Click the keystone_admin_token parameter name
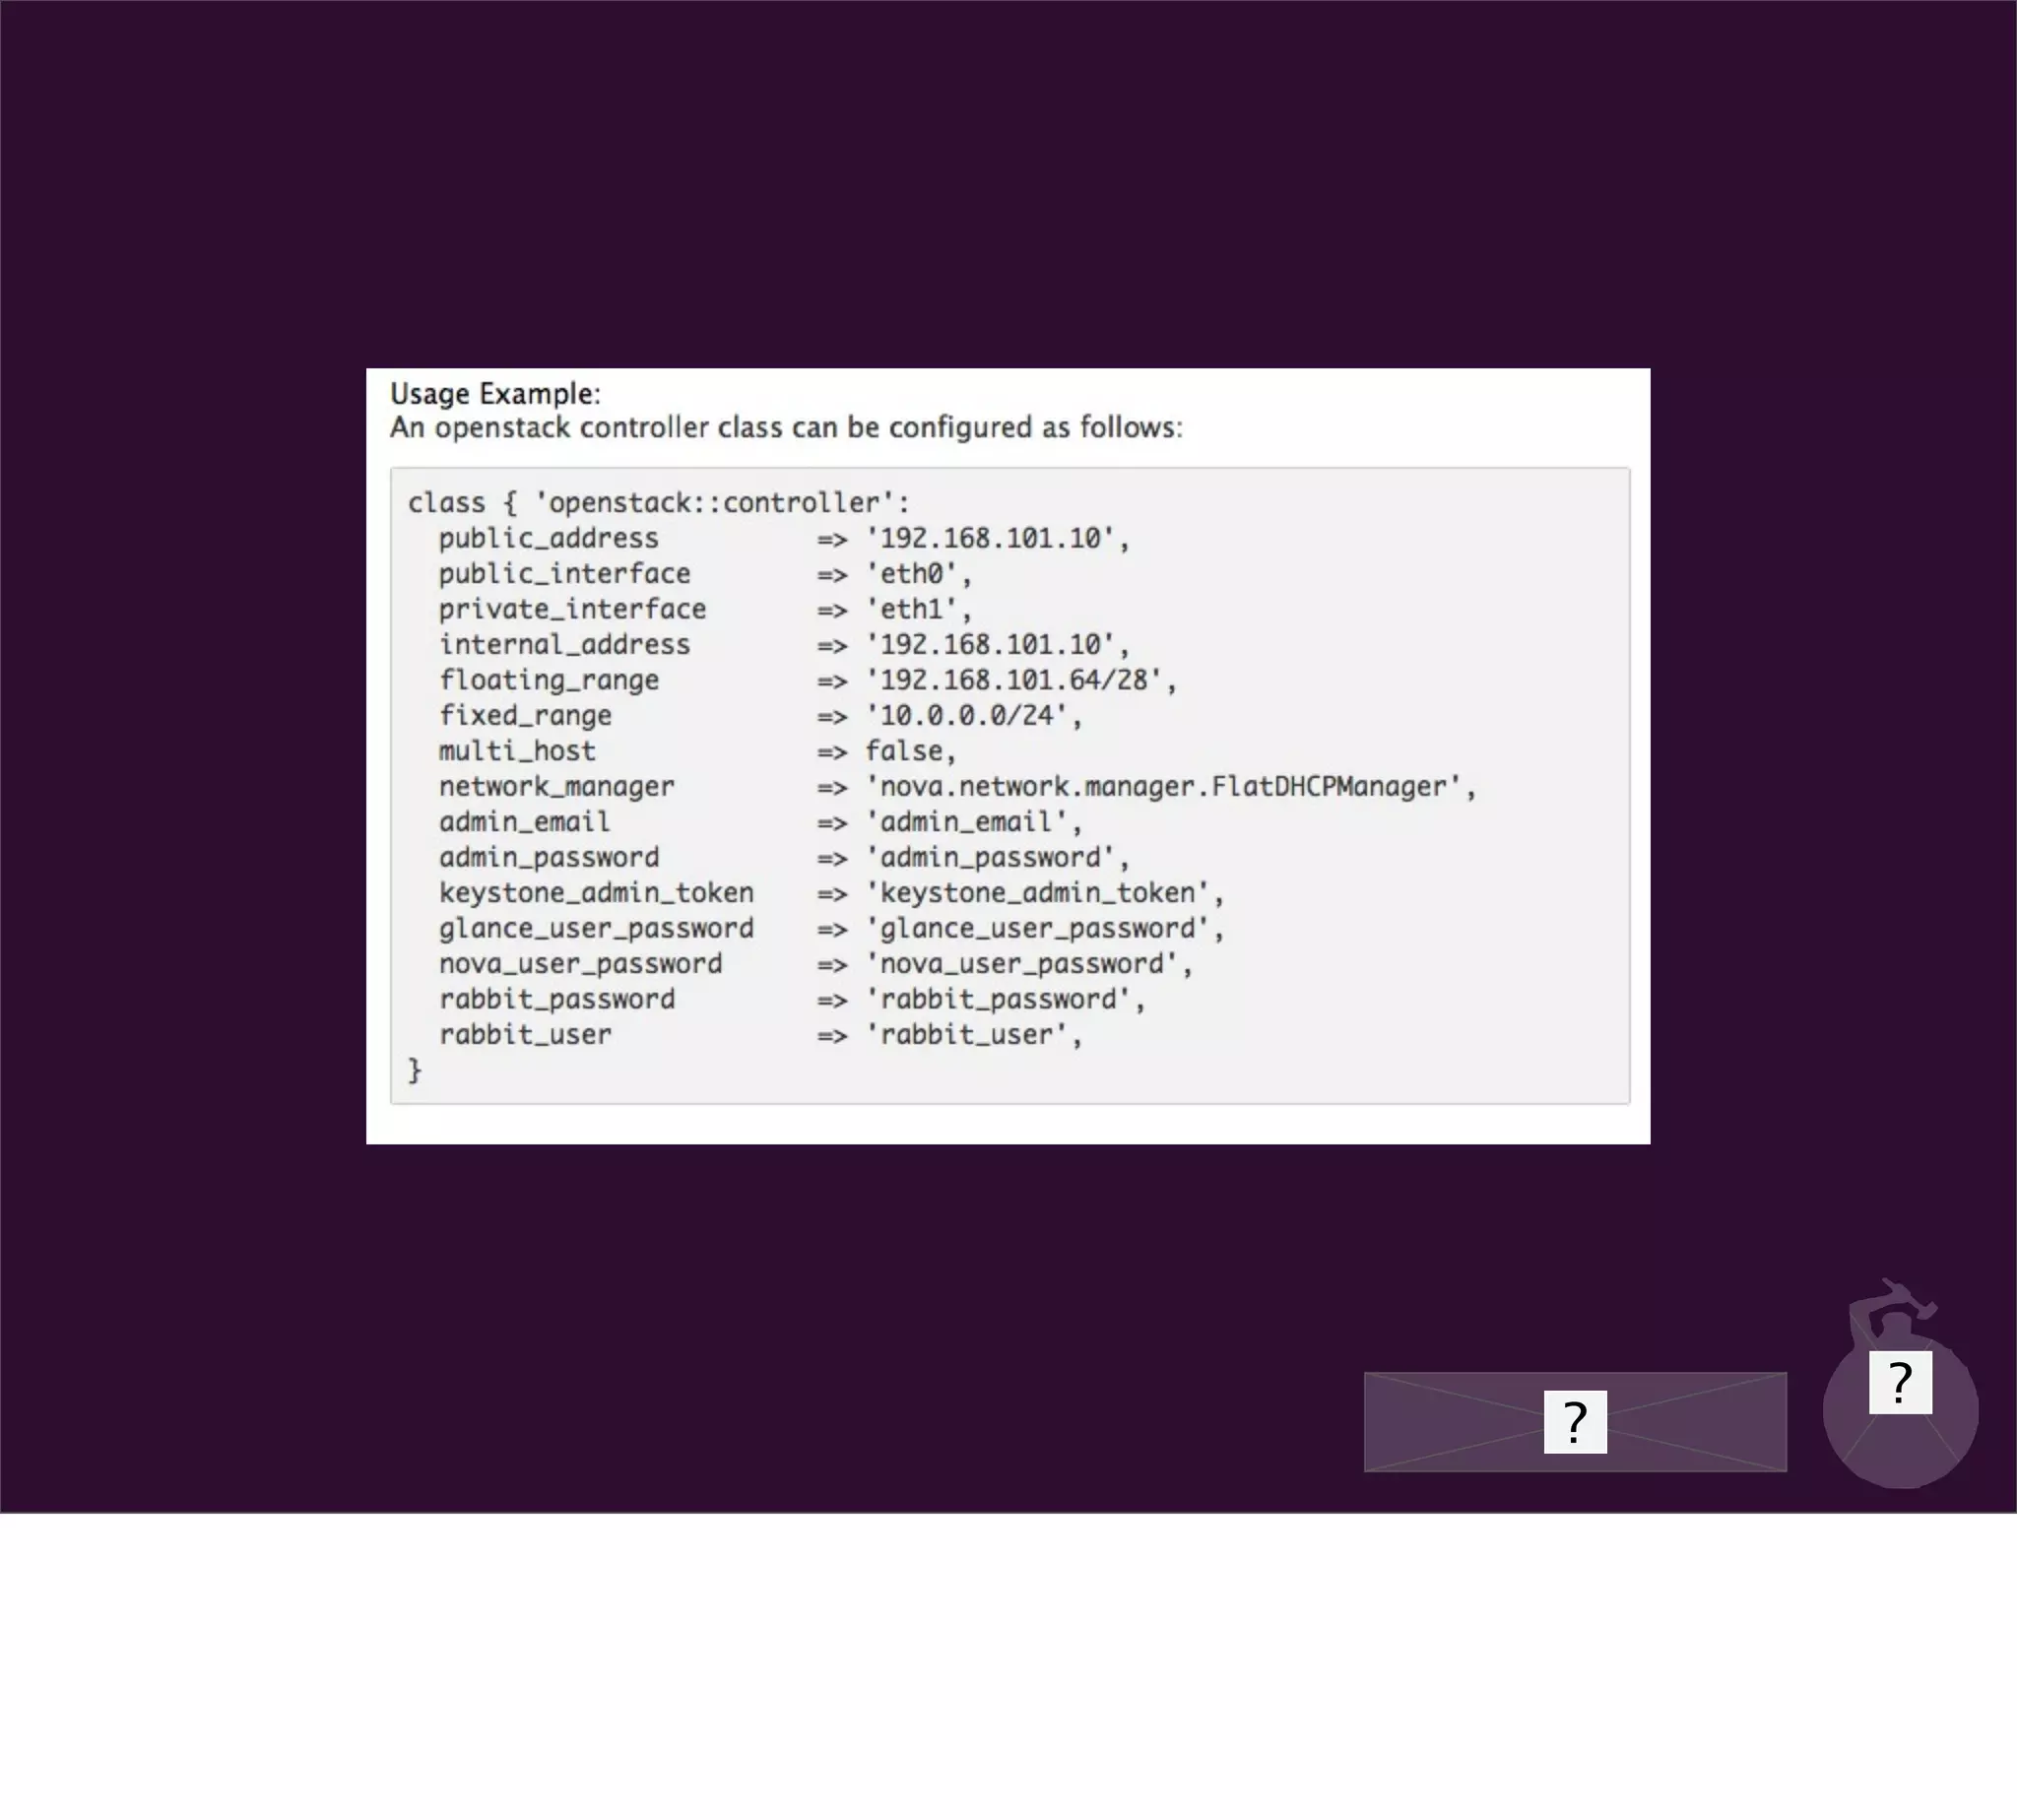This screenshot has width=2017, height=1820. [596, 893]
